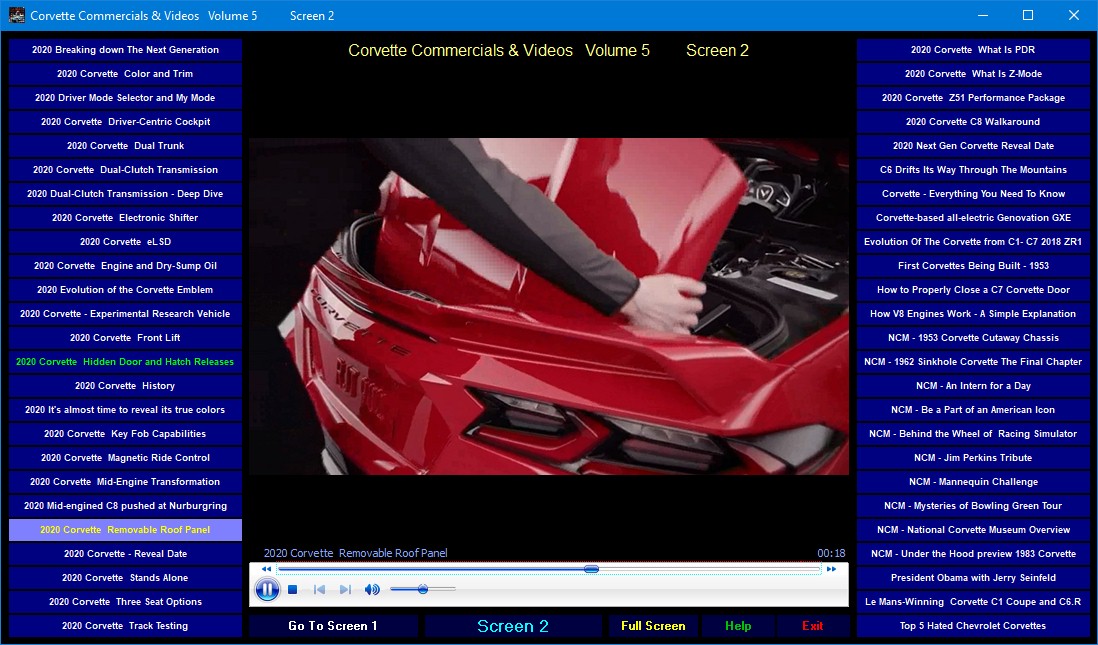The image size is (1098, 645).
Task: Mute the player volume
Action: tap(372, 590)
